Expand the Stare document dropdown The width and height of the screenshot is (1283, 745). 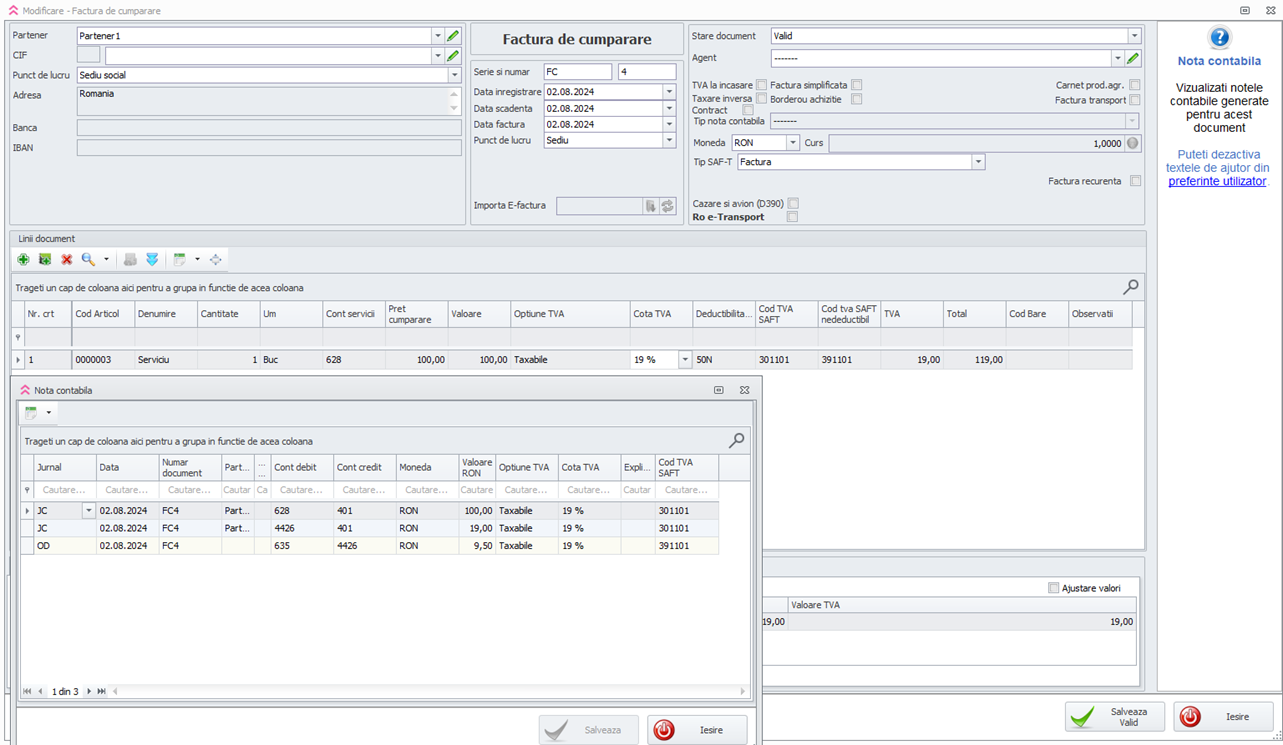(x=1134, y=36)
